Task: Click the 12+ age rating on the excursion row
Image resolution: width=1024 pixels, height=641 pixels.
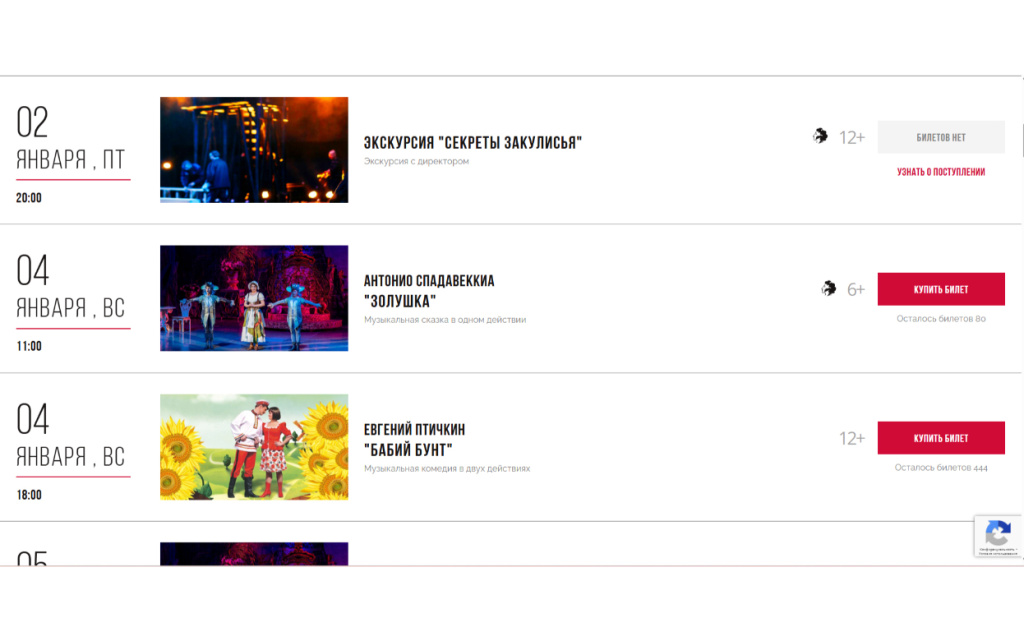Action: [852, 138]
